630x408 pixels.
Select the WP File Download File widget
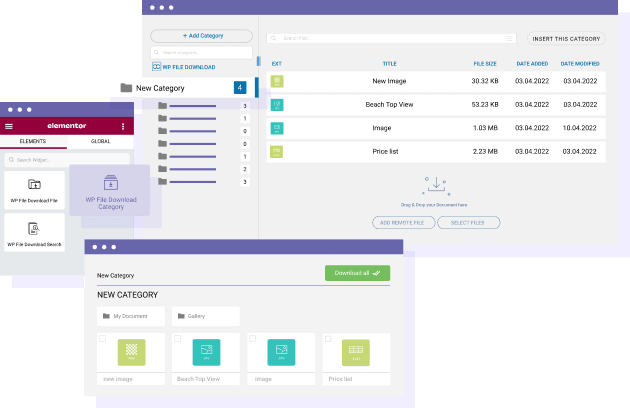coord(34,190)
